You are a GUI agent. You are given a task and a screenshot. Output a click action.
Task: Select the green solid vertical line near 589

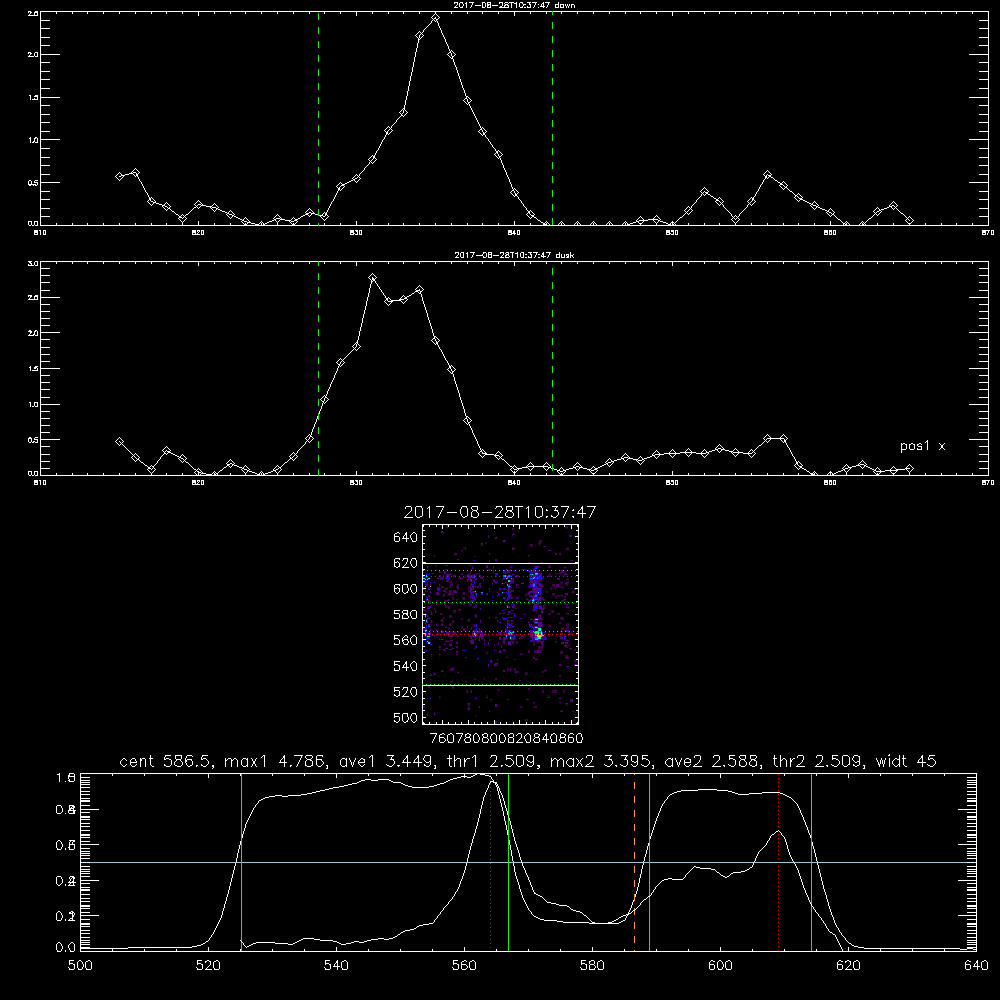[649, 861]
